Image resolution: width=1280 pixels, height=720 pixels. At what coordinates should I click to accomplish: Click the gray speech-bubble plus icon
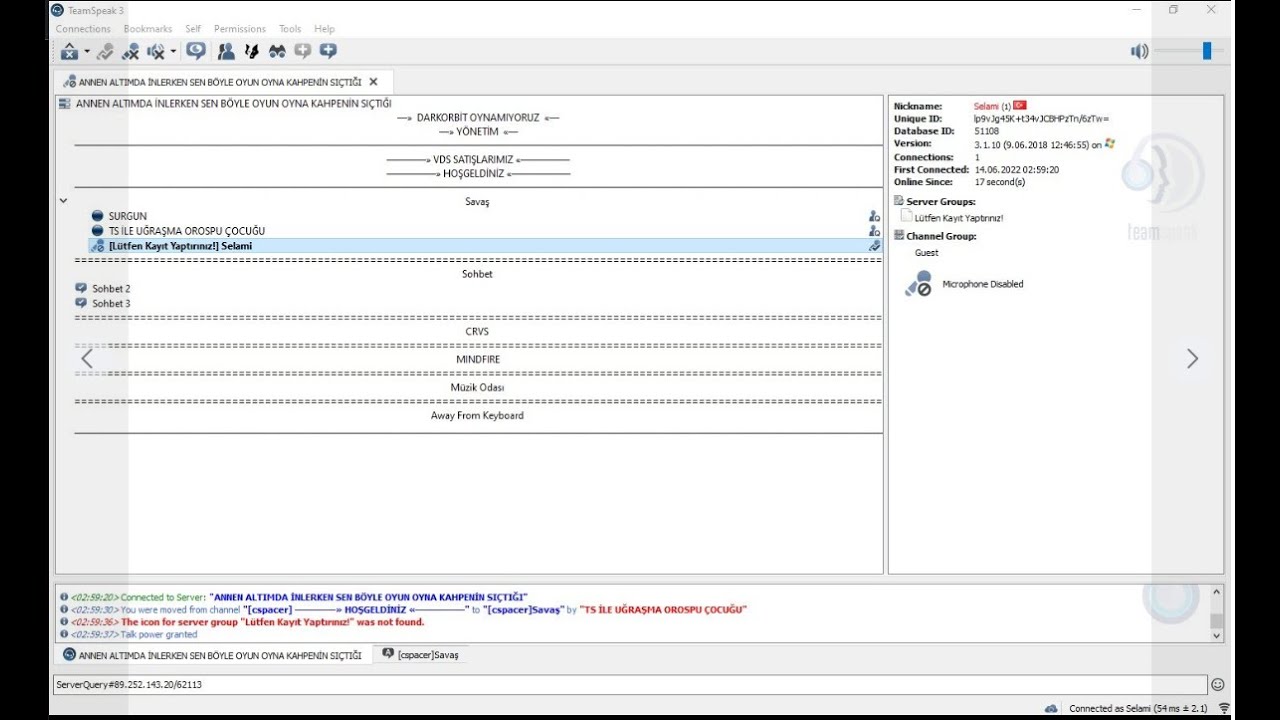[302, 51]
